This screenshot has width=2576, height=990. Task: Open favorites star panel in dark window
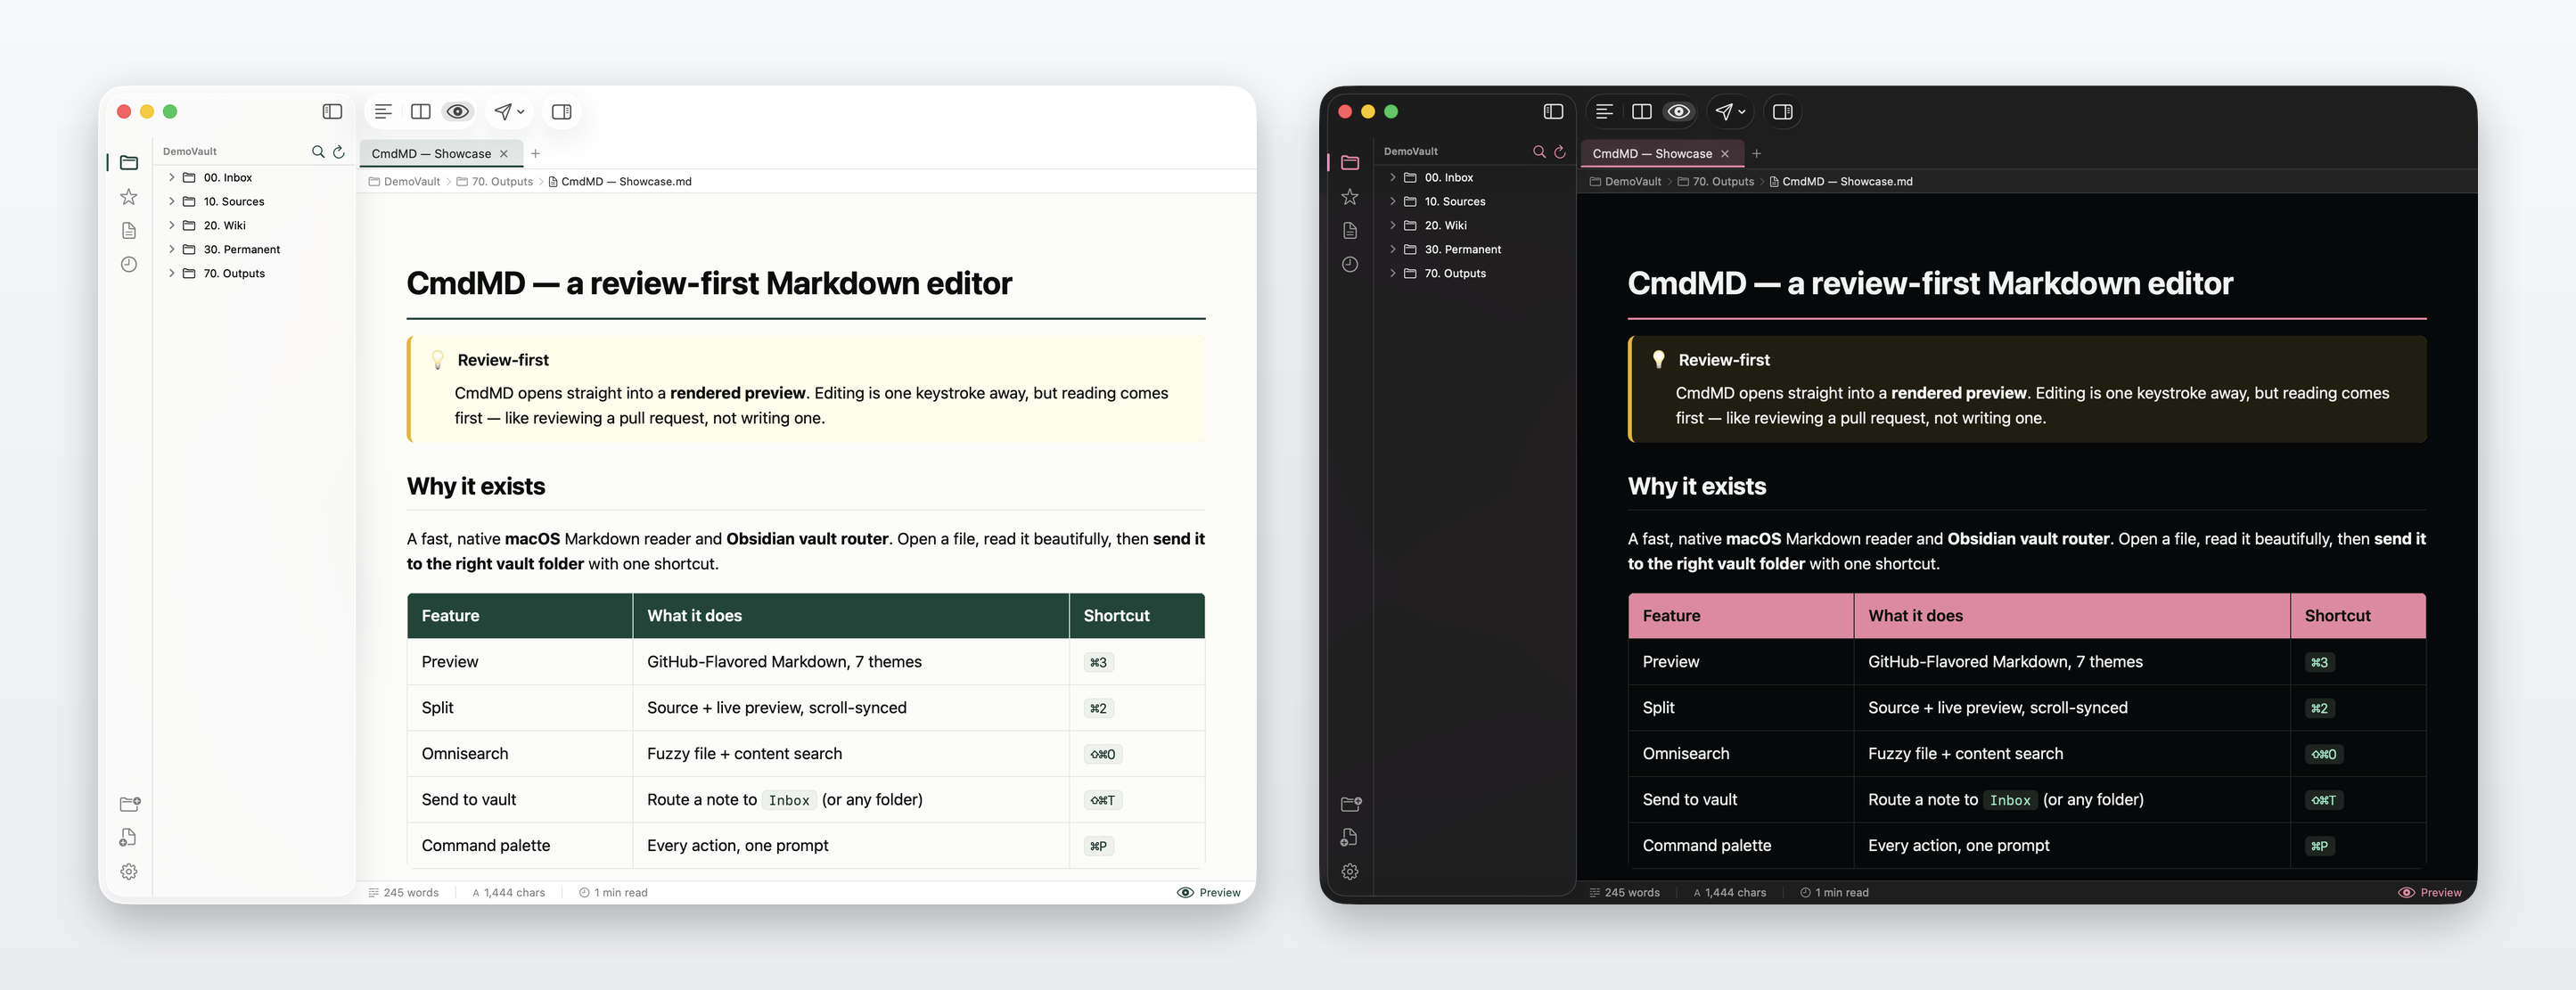(1350, 196)
